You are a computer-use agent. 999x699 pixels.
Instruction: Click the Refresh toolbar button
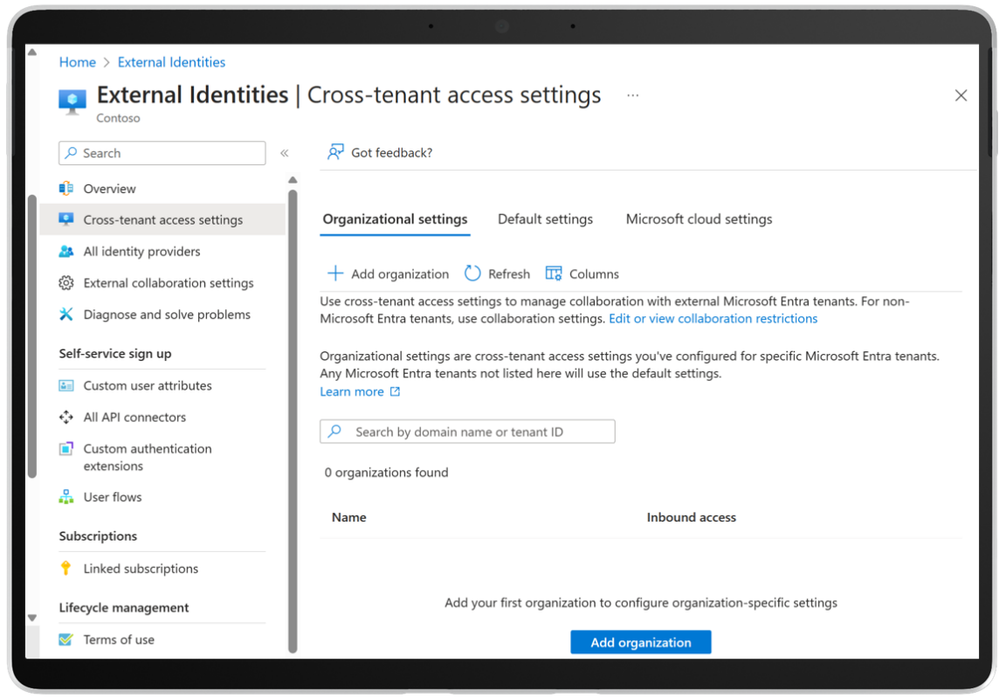click(498, 274)
